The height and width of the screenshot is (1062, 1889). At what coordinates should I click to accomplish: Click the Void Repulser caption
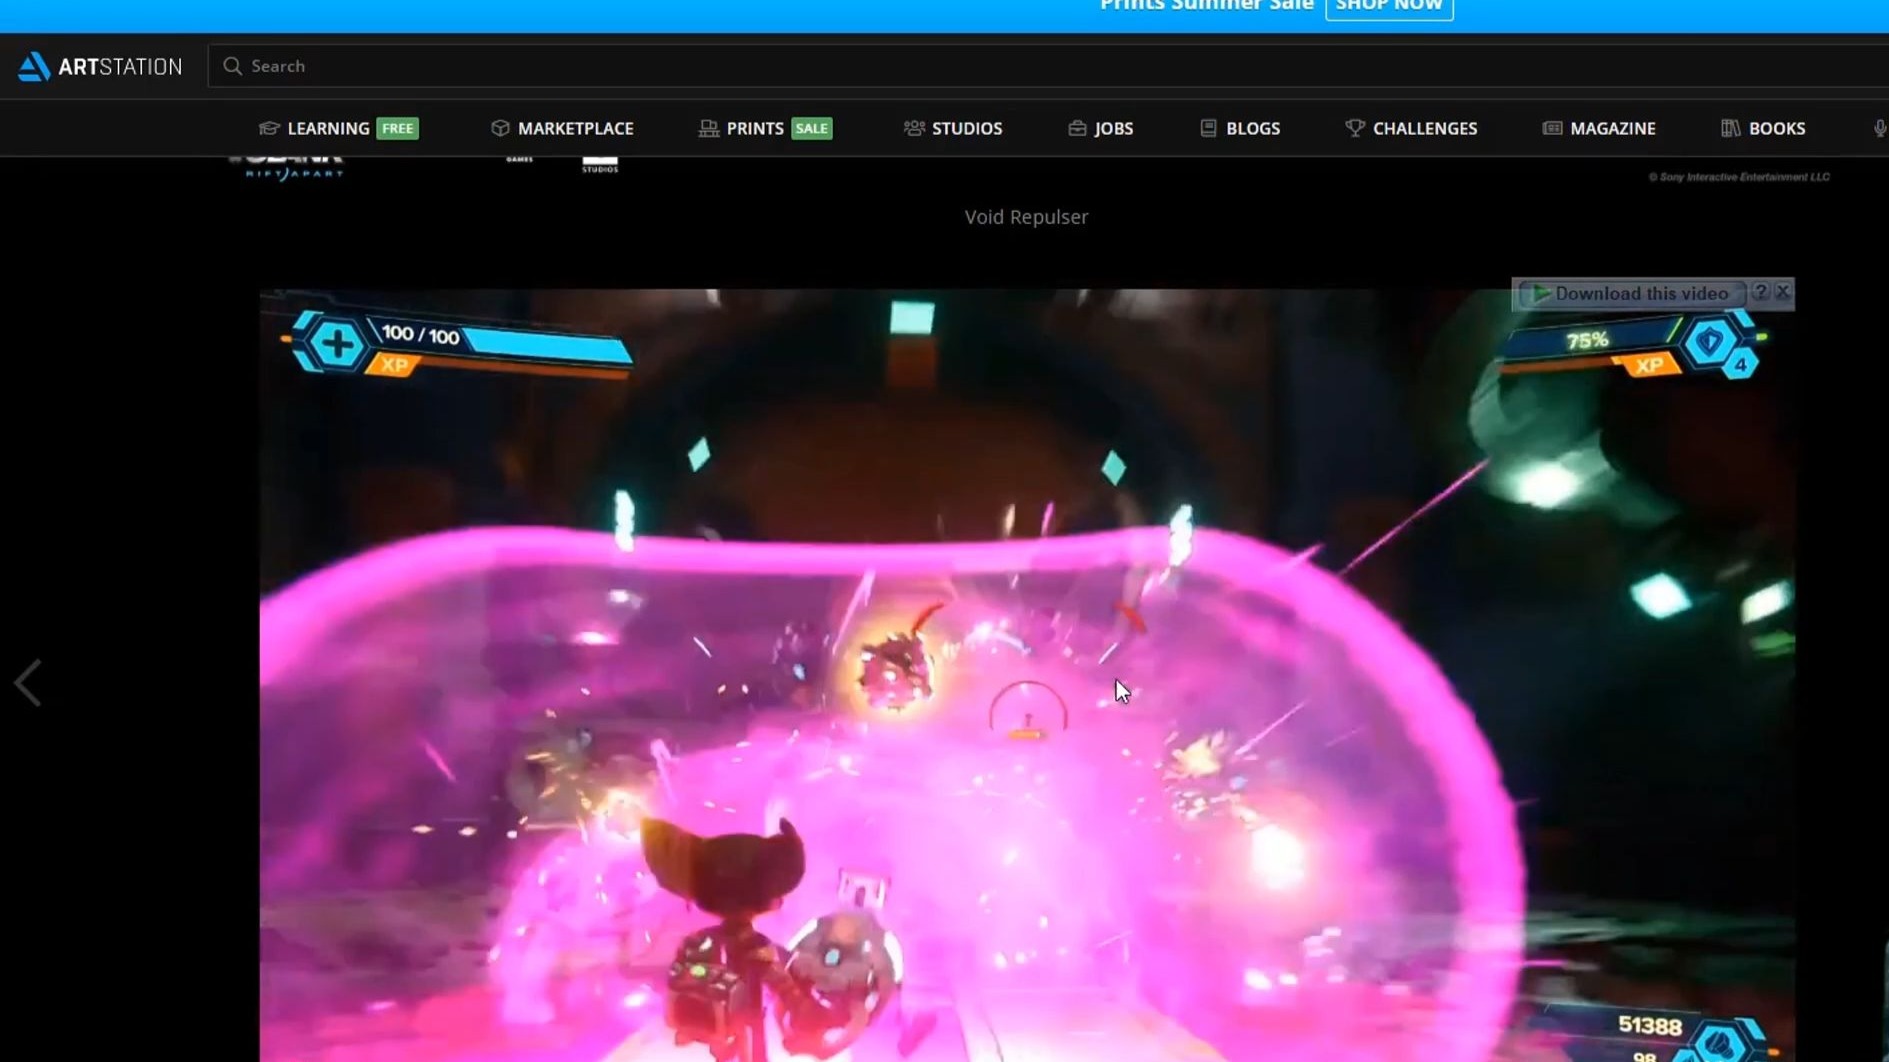point(1026,217)
